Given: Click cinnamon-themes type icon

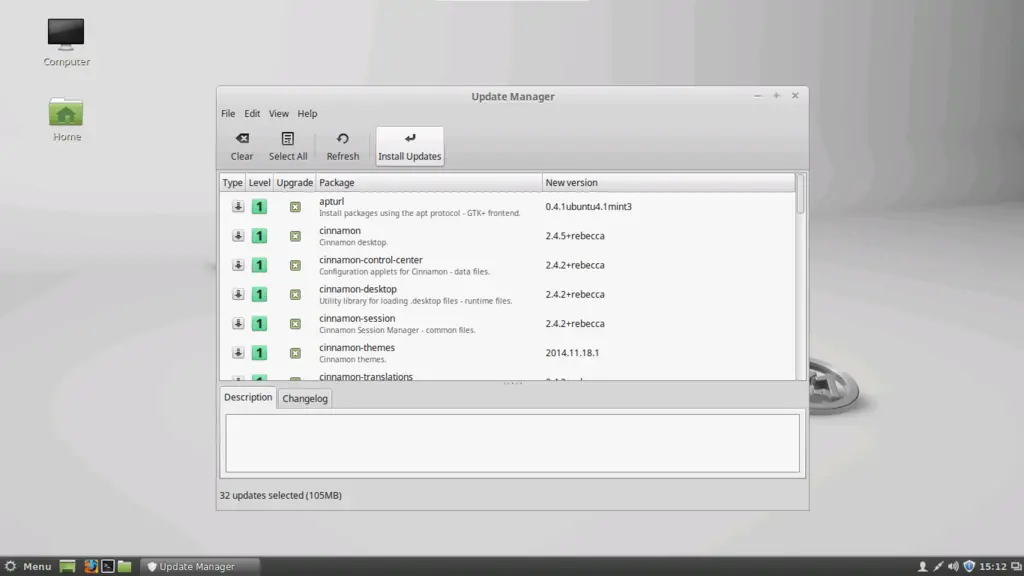Looking at the screenshot, I should tap(238, 353).
